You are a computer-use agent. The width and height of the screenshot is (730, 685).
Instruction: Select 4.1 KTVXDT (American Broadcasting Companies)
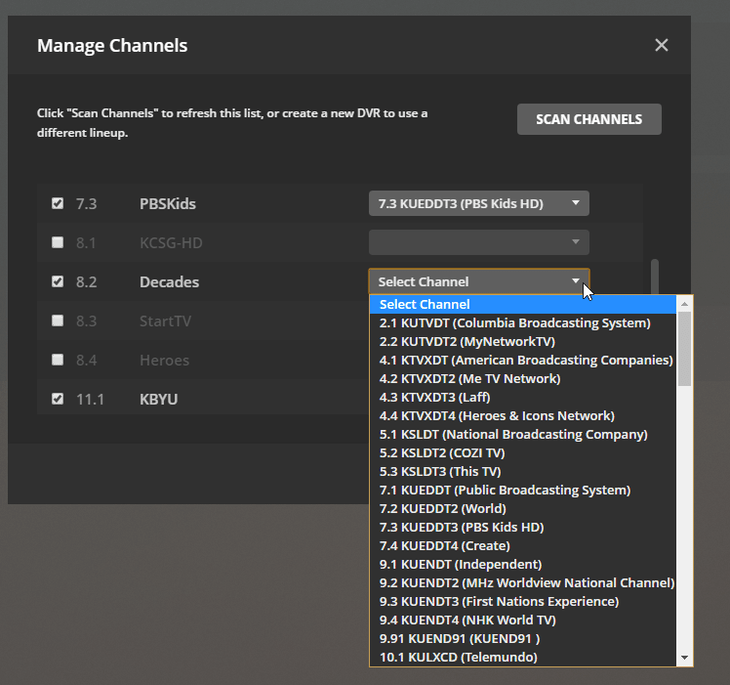pos(523,360)
